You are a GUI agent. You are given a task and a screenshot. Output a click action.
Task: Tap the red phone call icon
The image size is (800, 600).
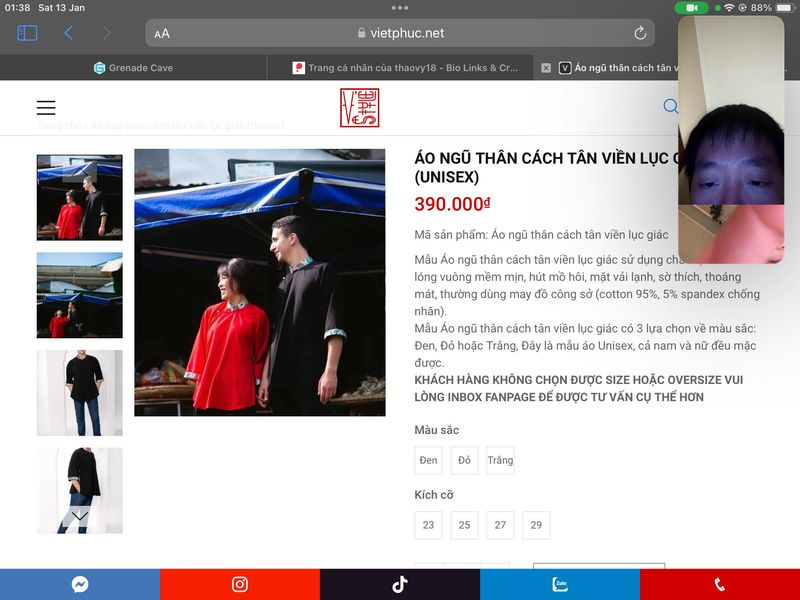pos(719,585)
